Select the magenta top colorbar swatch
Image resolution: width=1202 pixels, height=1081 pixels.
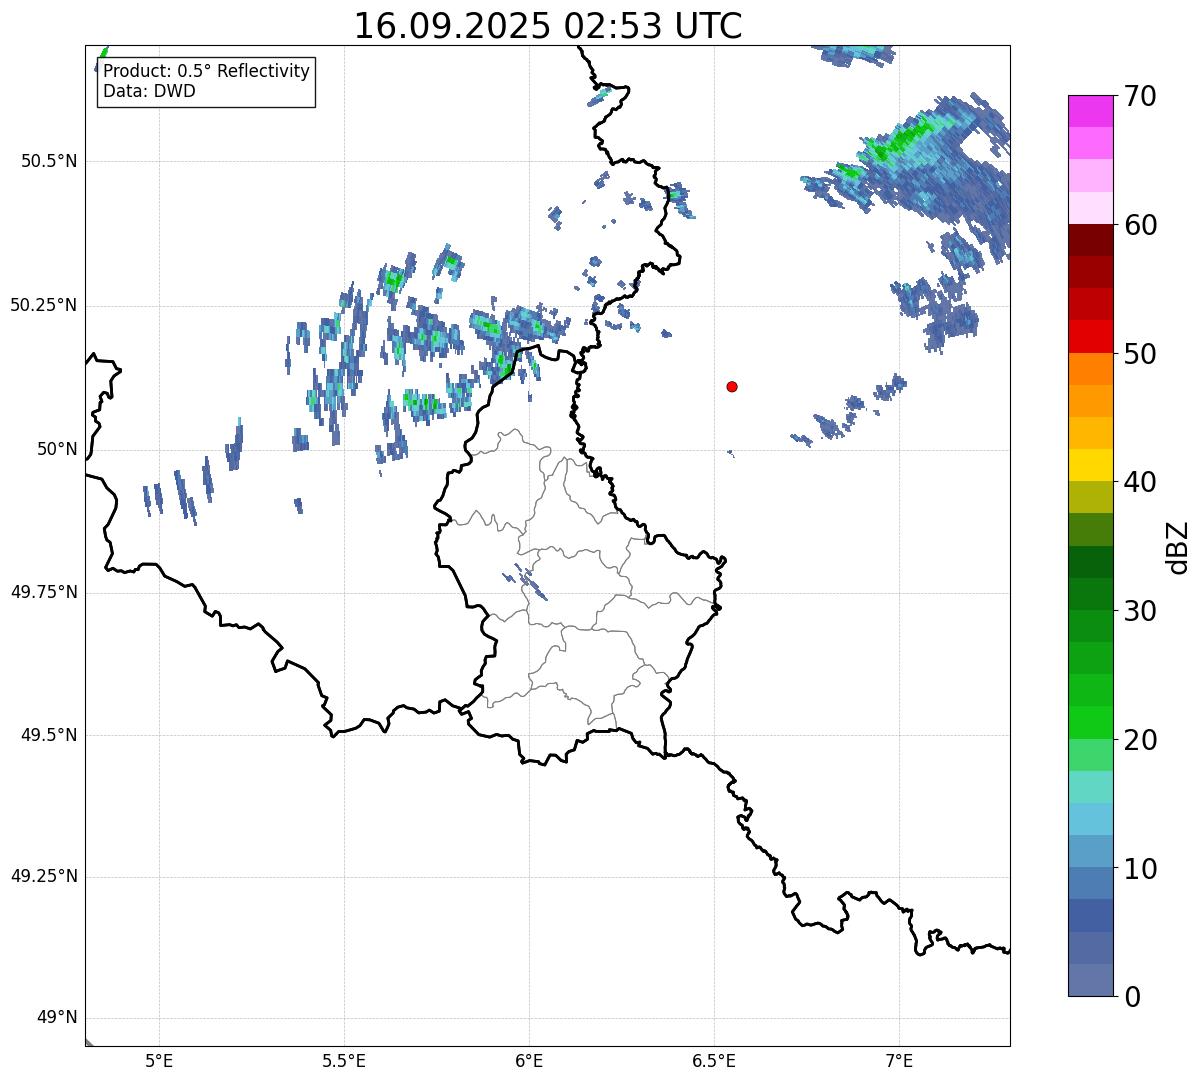click(x=1090, y=111)
